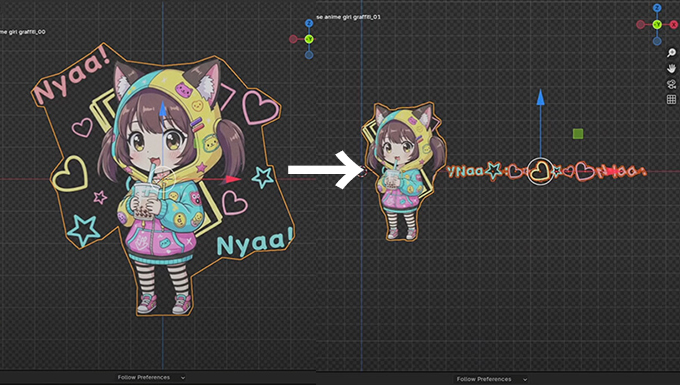Viewport: 680px width, 385px height.
Task: Click blue Z move arrow in right viewport
Action: 540,98
